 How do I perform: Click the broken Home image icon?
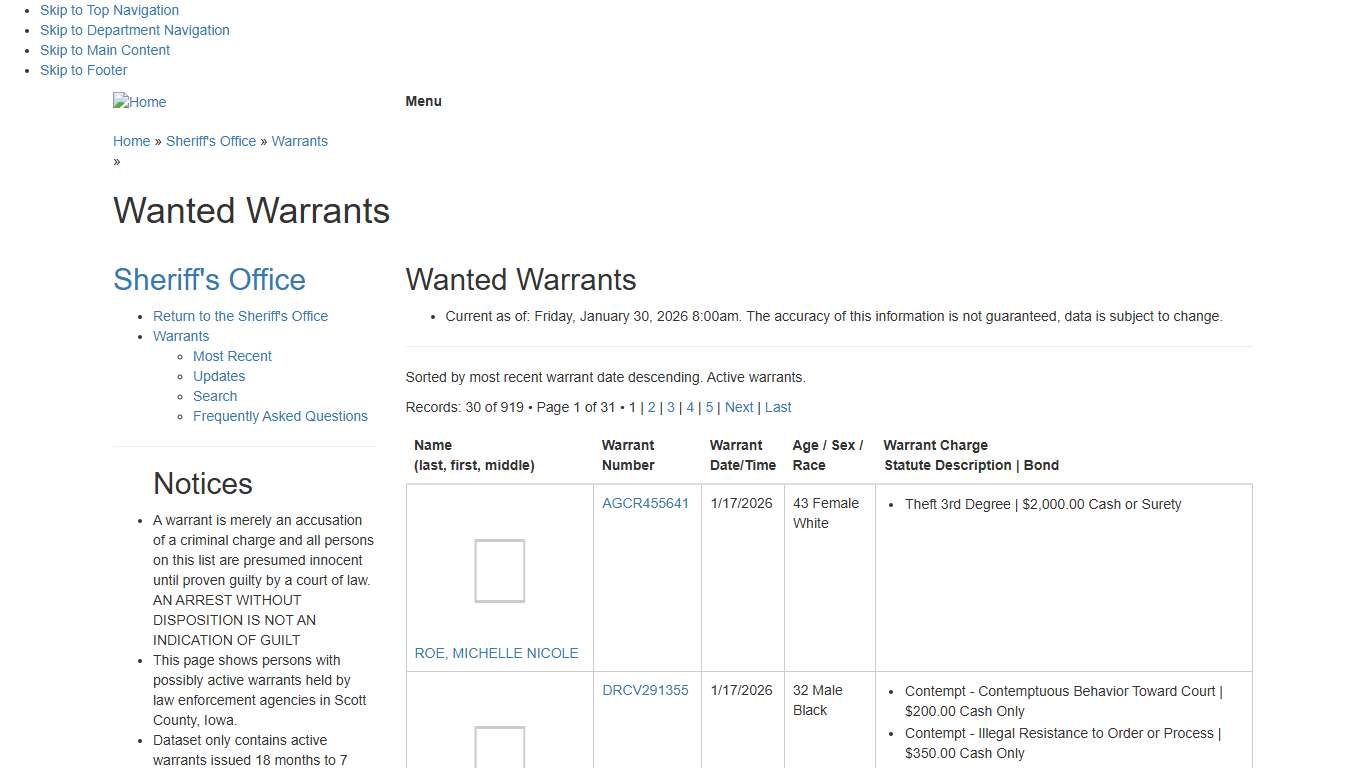[x=139, y=101]
